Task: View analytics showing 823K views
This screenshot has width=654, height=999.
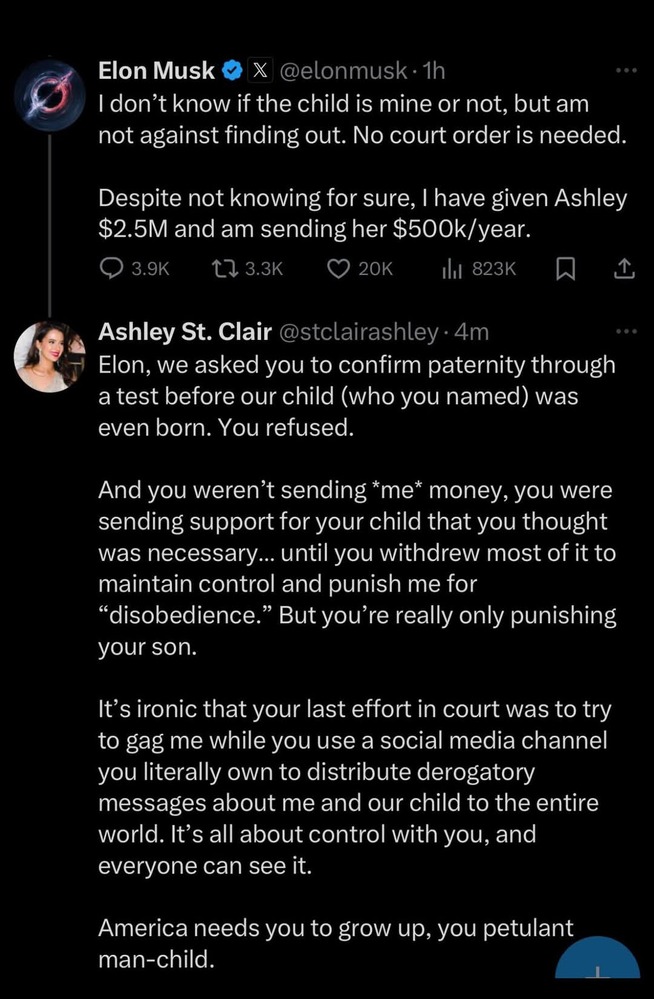Action: pos(453,269)
